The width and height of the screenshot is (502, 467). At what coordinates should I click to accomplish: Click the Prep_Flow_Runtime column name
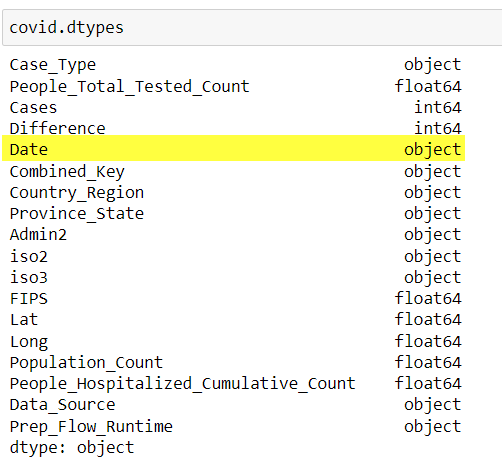coord(91,427)
